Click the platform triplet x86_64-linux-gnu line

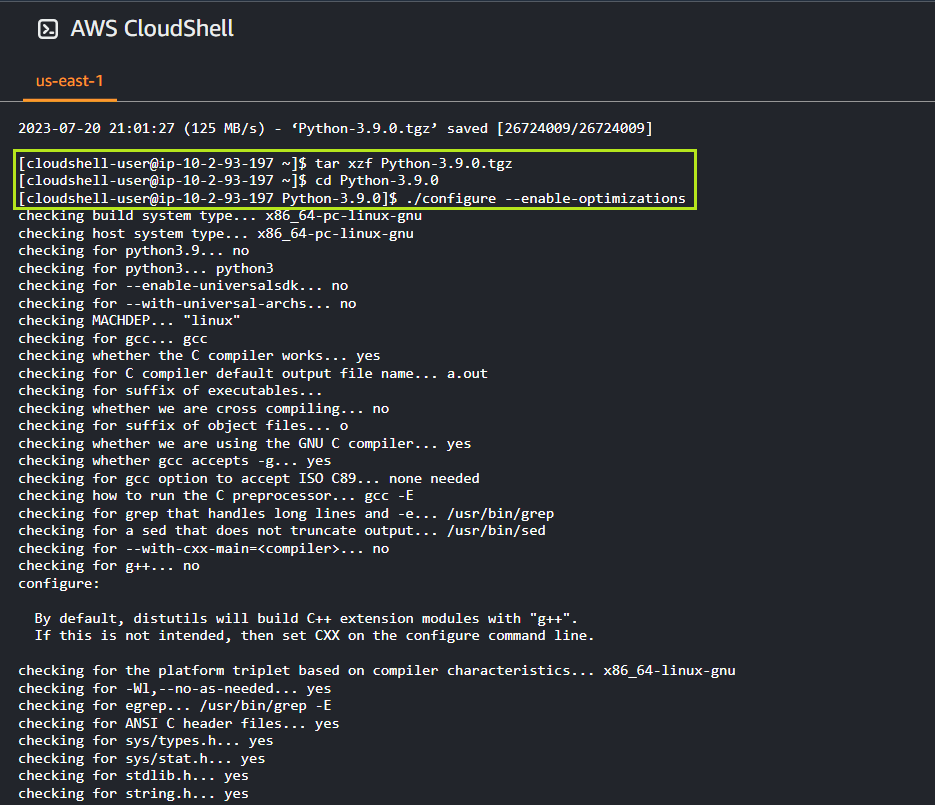(376, 670)
